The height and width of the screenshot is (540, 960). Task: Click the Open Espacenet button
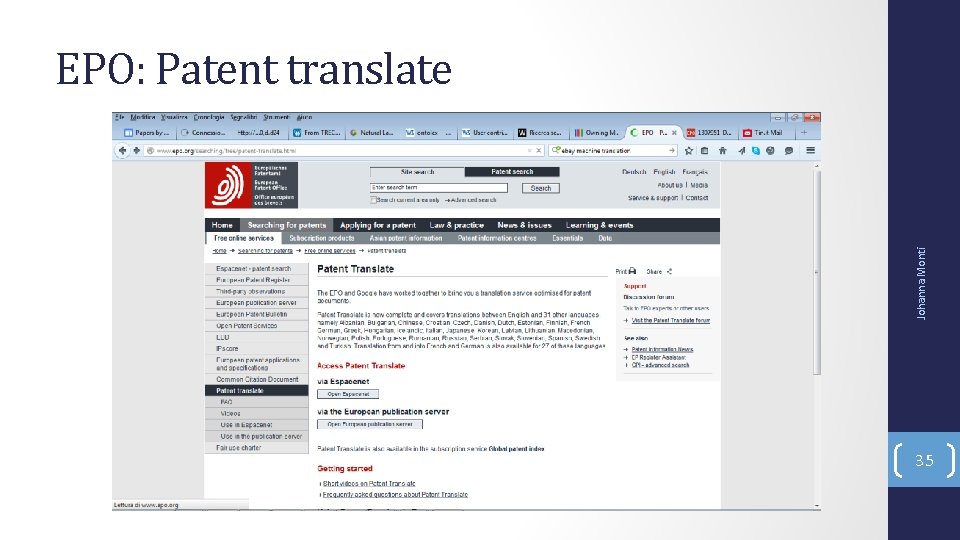(348, 394)
